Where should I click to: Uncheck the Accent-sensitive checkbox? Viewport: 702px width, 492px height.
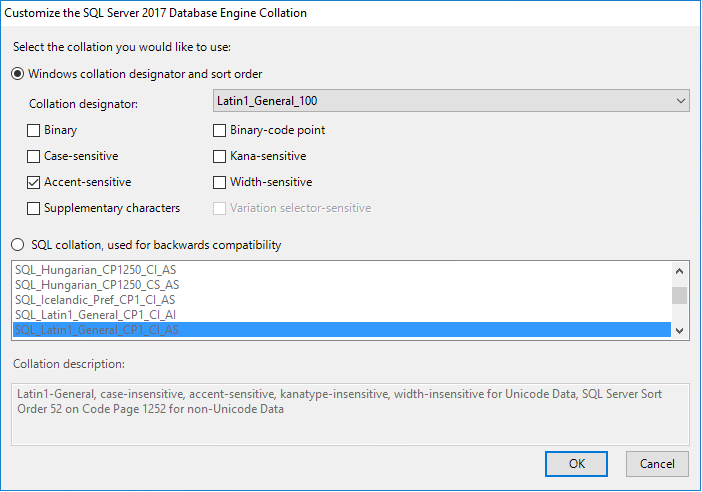35,182
